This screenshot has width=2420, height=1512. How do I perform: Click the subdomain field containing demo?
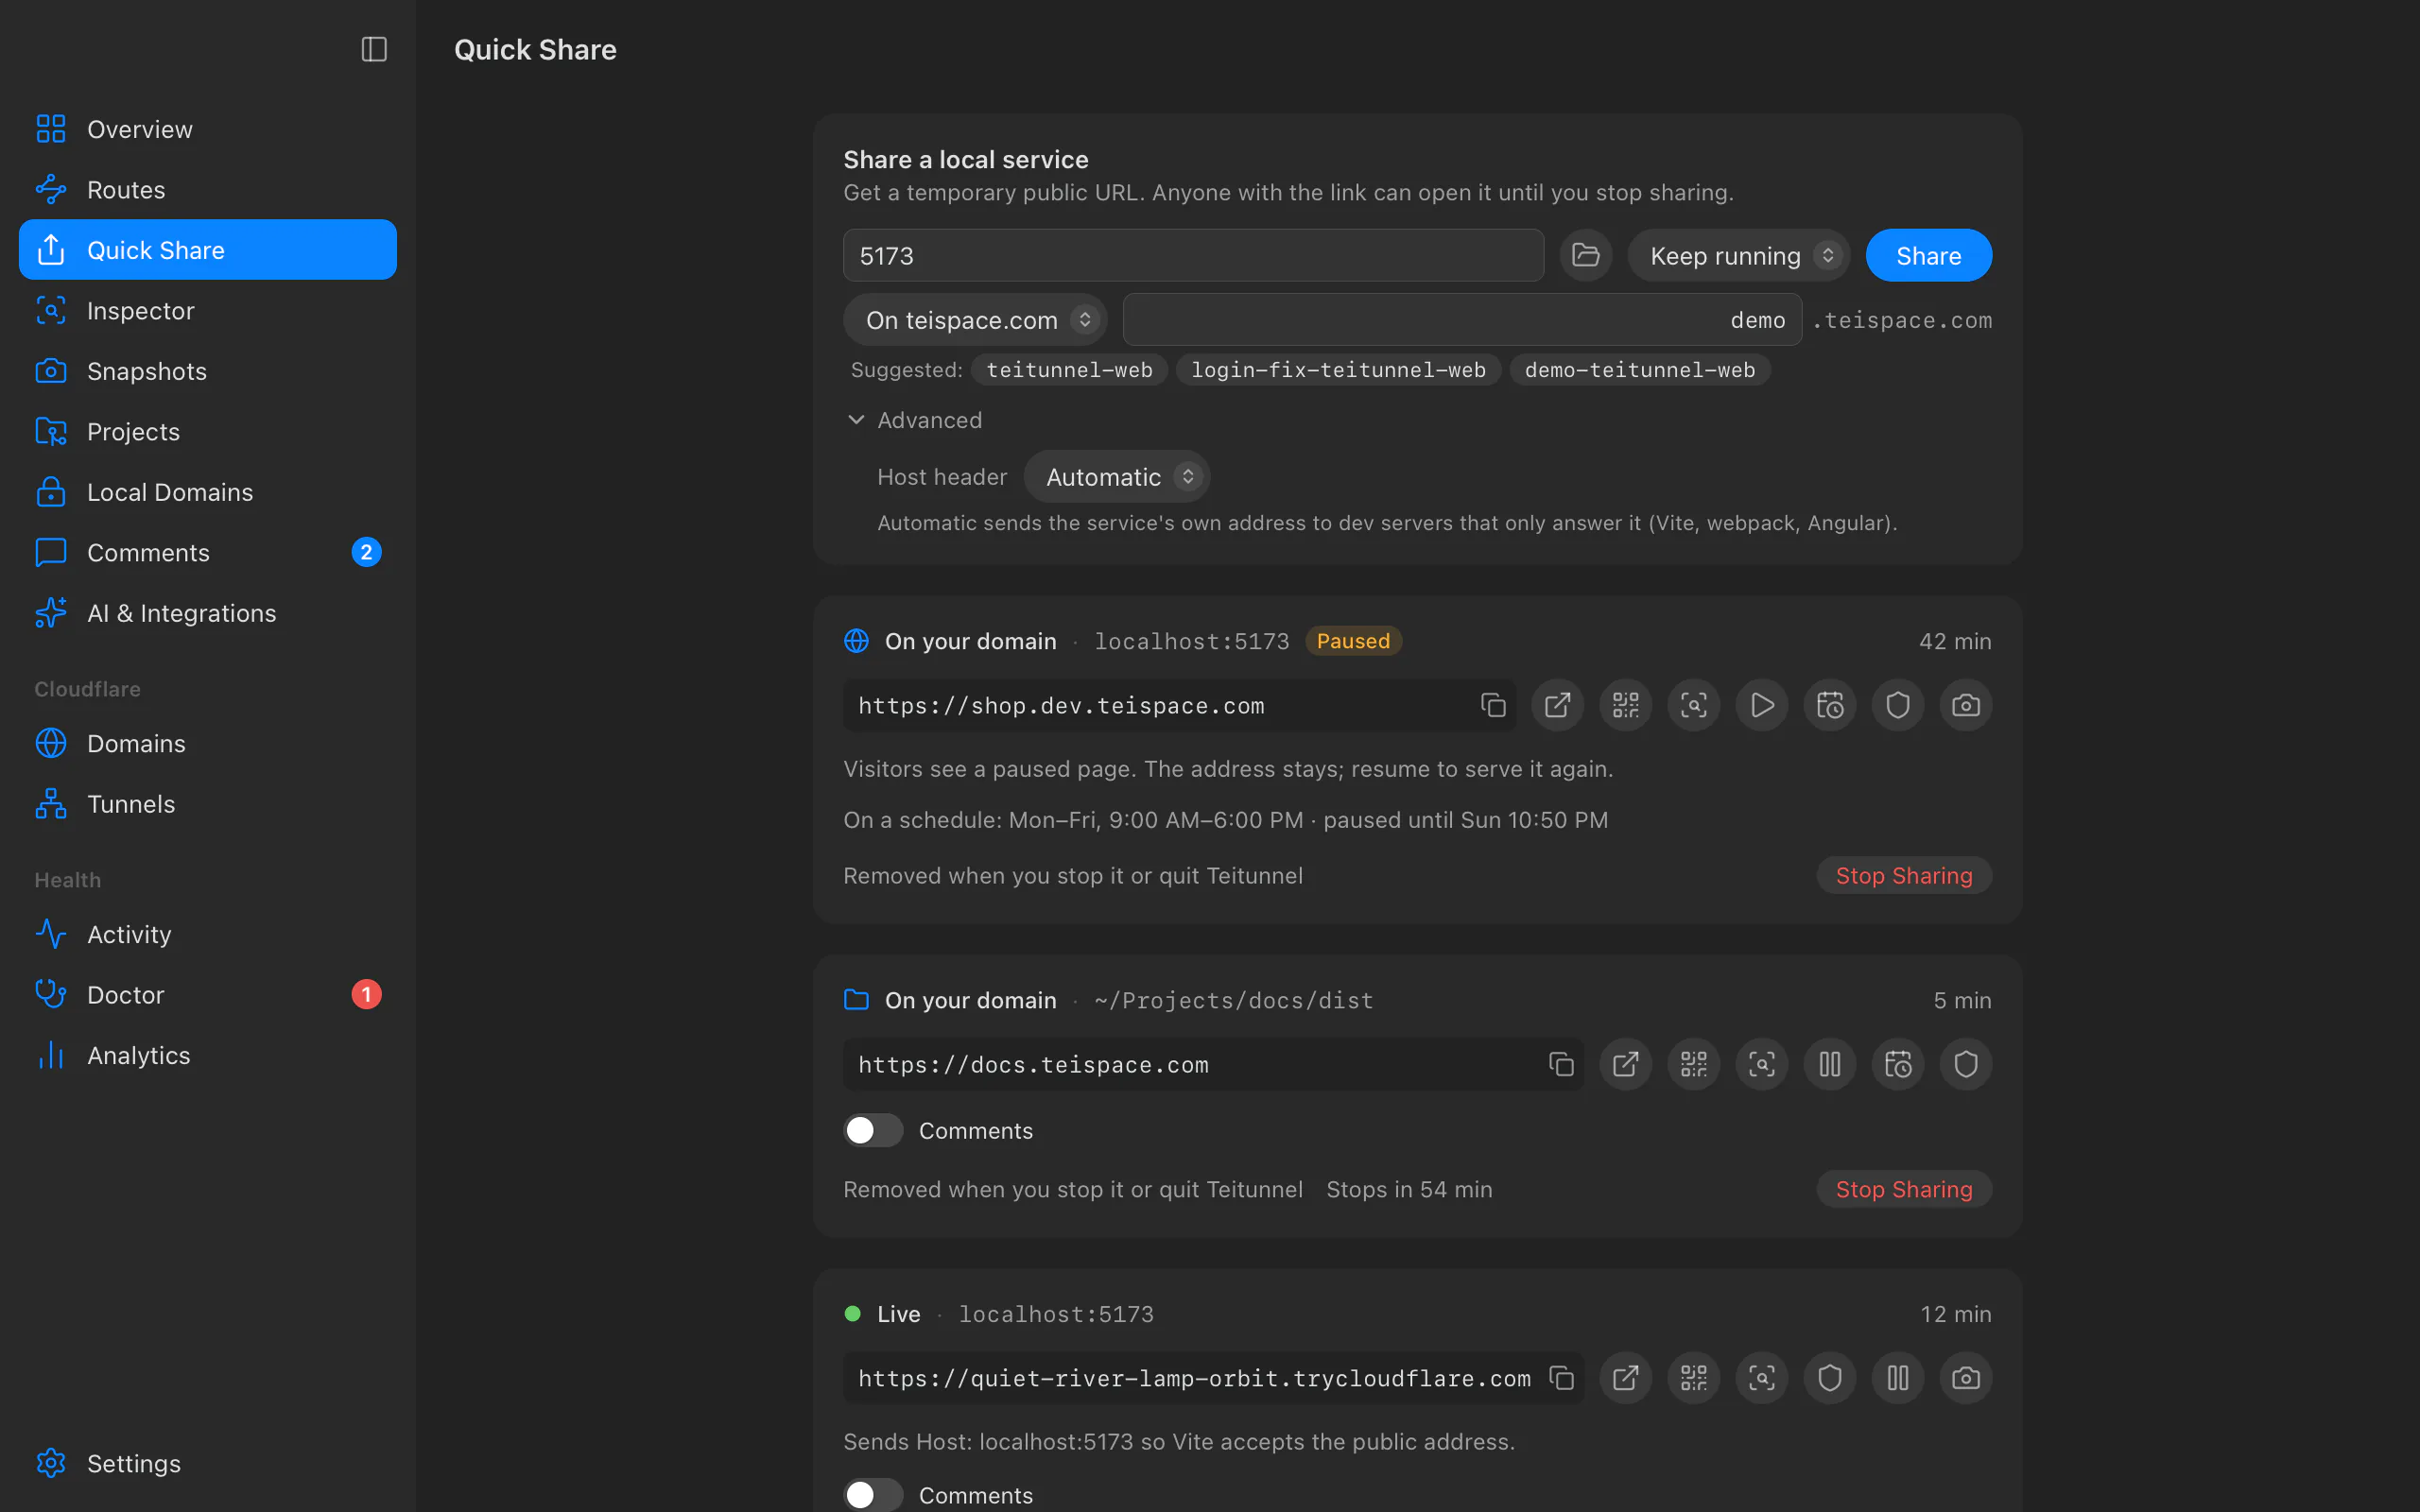(x=1462, y=320)
